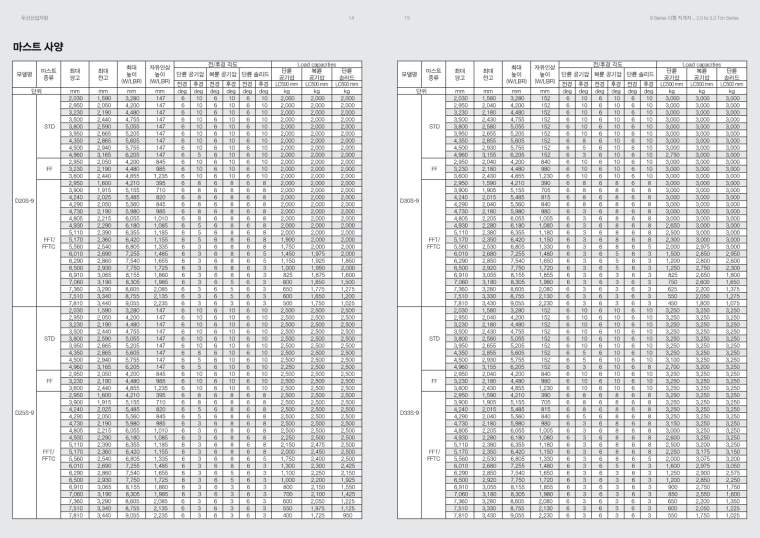Select the 마스트 종류 column header in right table
The image size is (760, 538).
point(435,74)
